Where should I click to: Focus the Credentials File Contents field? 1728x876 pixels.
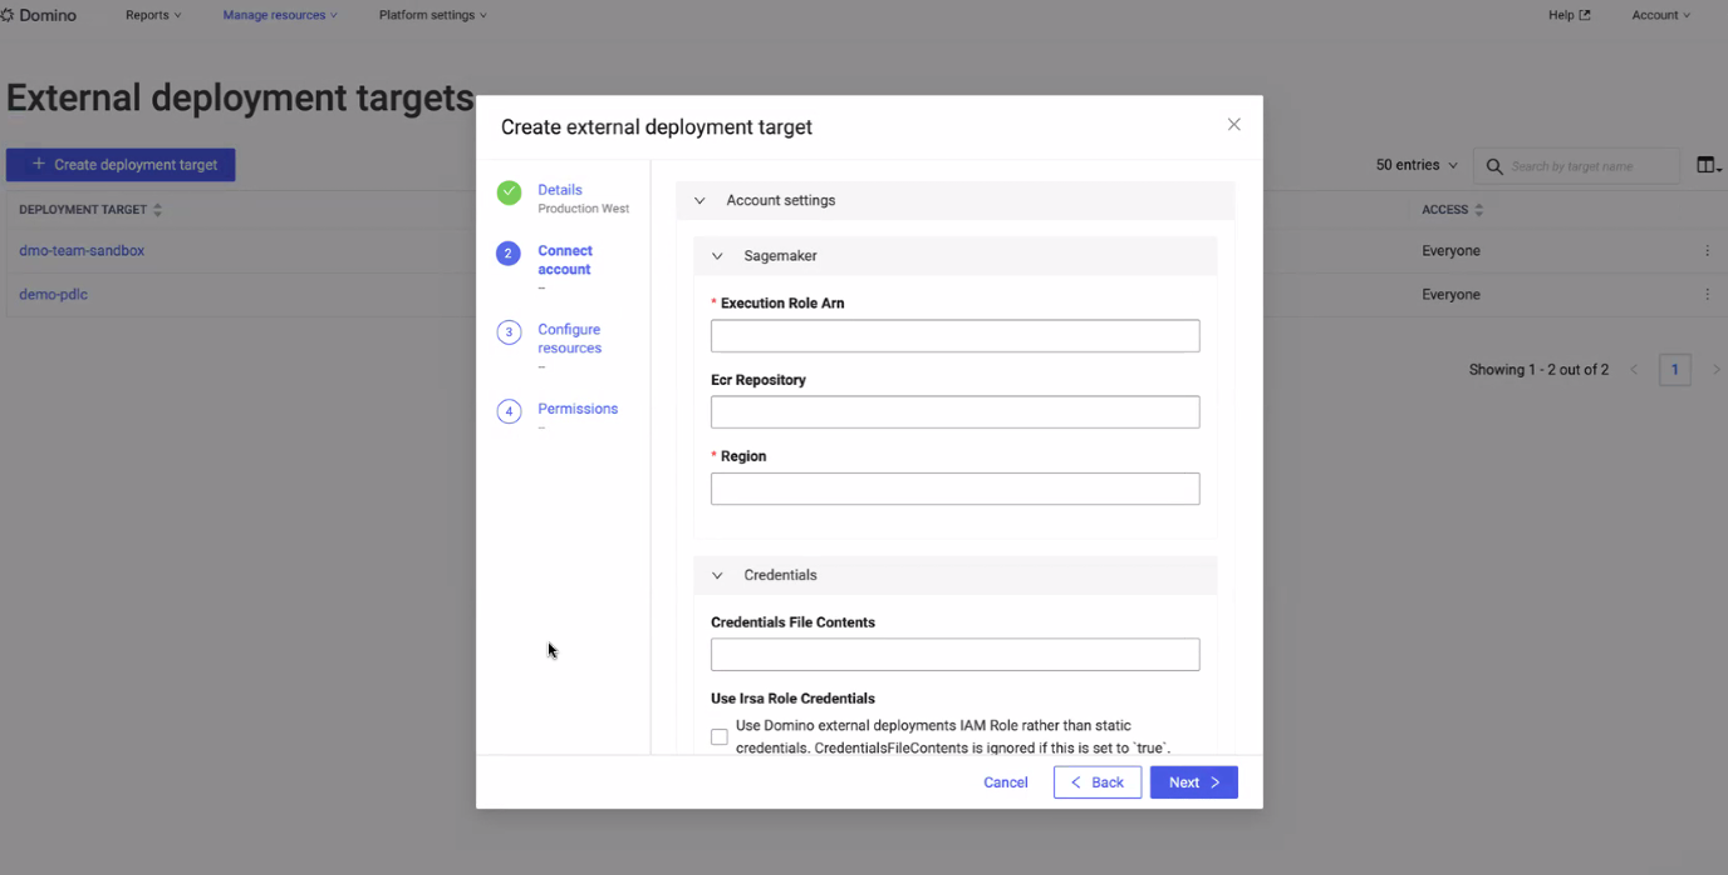[x=955, y=655]
